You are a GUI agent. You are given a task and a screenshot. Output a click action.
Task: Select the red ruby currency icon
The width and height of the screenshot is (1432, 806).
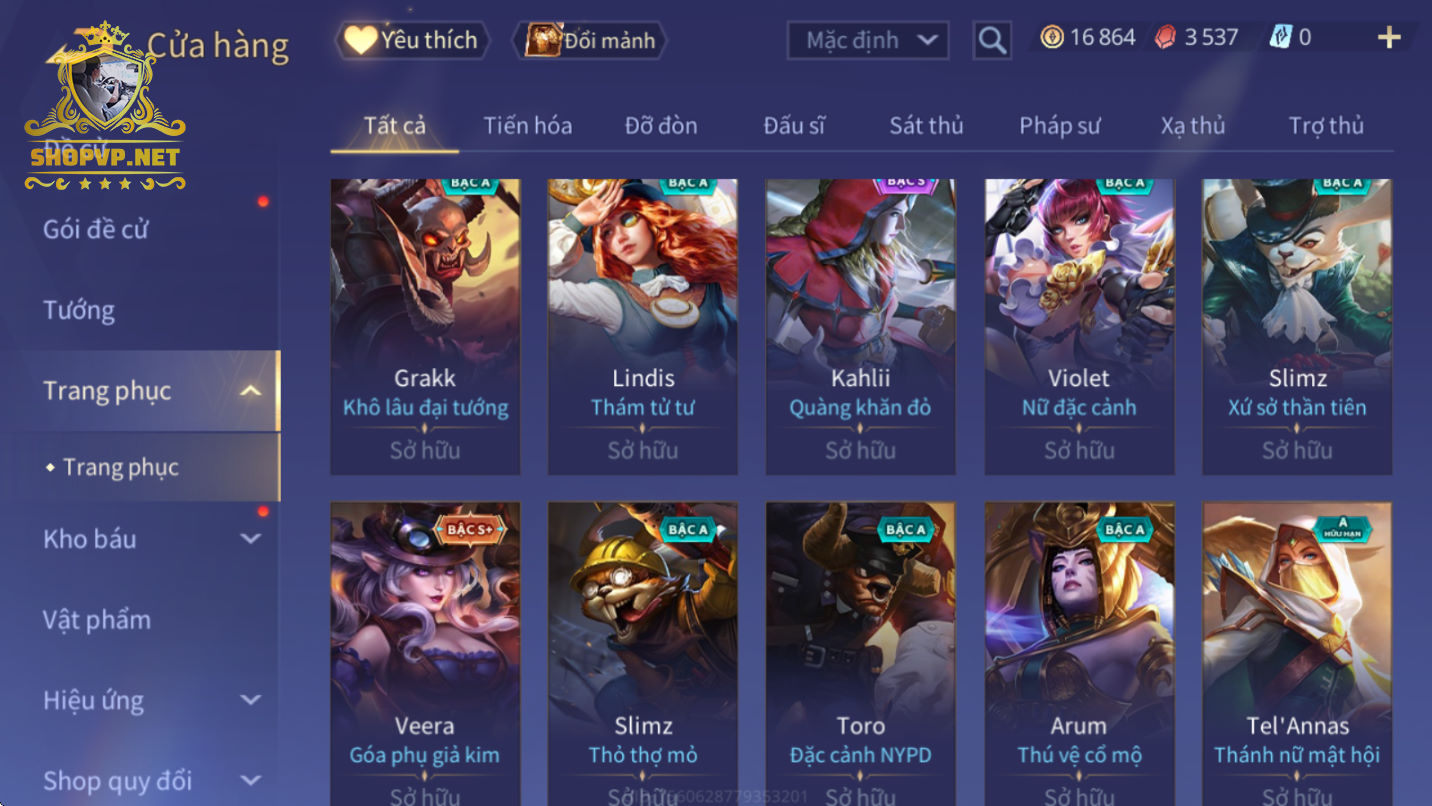(x=1166, y=38)
